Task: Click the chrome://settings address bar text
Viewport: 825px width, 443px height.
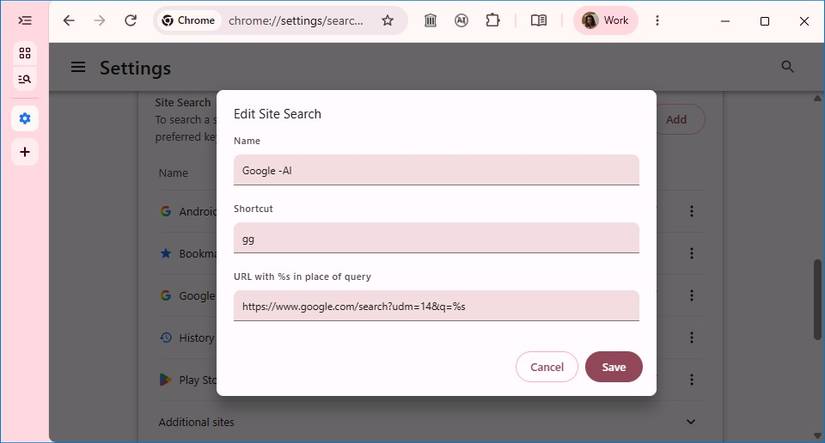Action: point(296,21)
